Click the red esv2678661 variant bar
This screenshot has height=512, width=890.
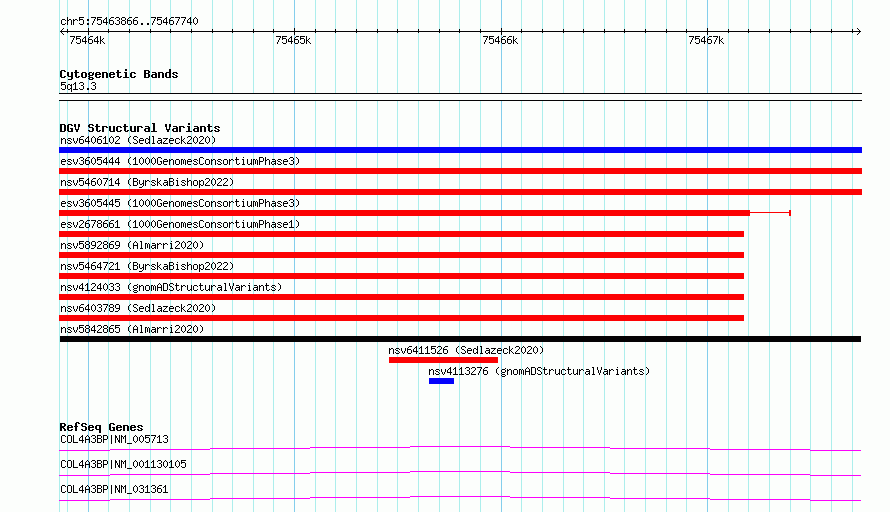[x=401, y=234]
